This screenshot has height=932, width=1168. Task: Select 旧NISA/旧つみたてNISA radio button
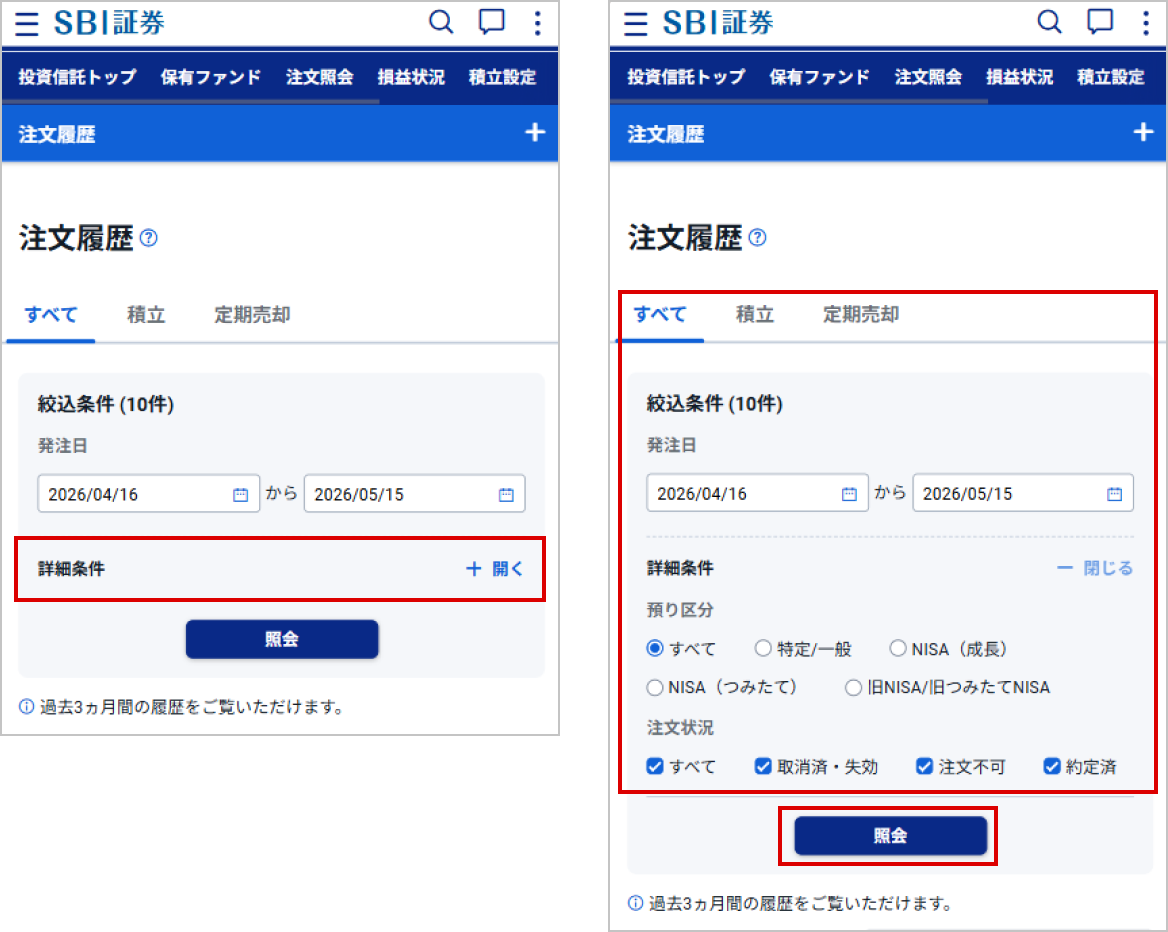[x=854, y=687]
